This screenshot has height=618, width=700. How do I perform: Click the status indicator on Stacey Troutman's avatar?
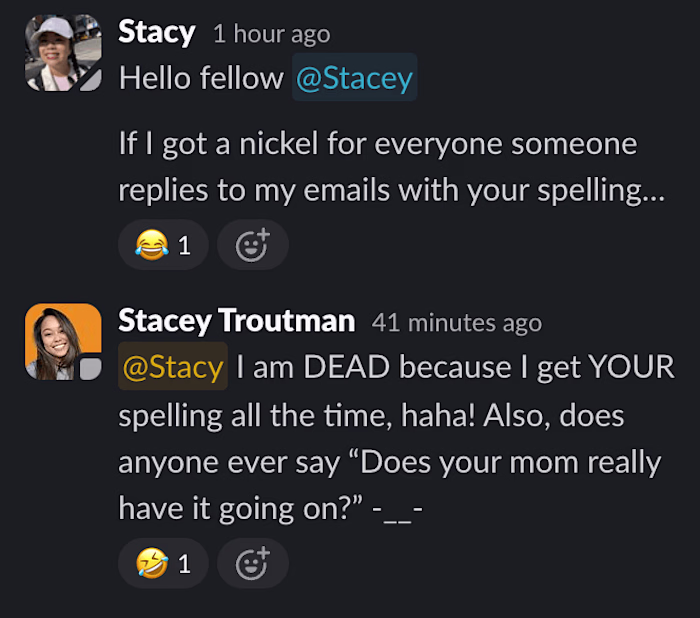click(91, 369)
